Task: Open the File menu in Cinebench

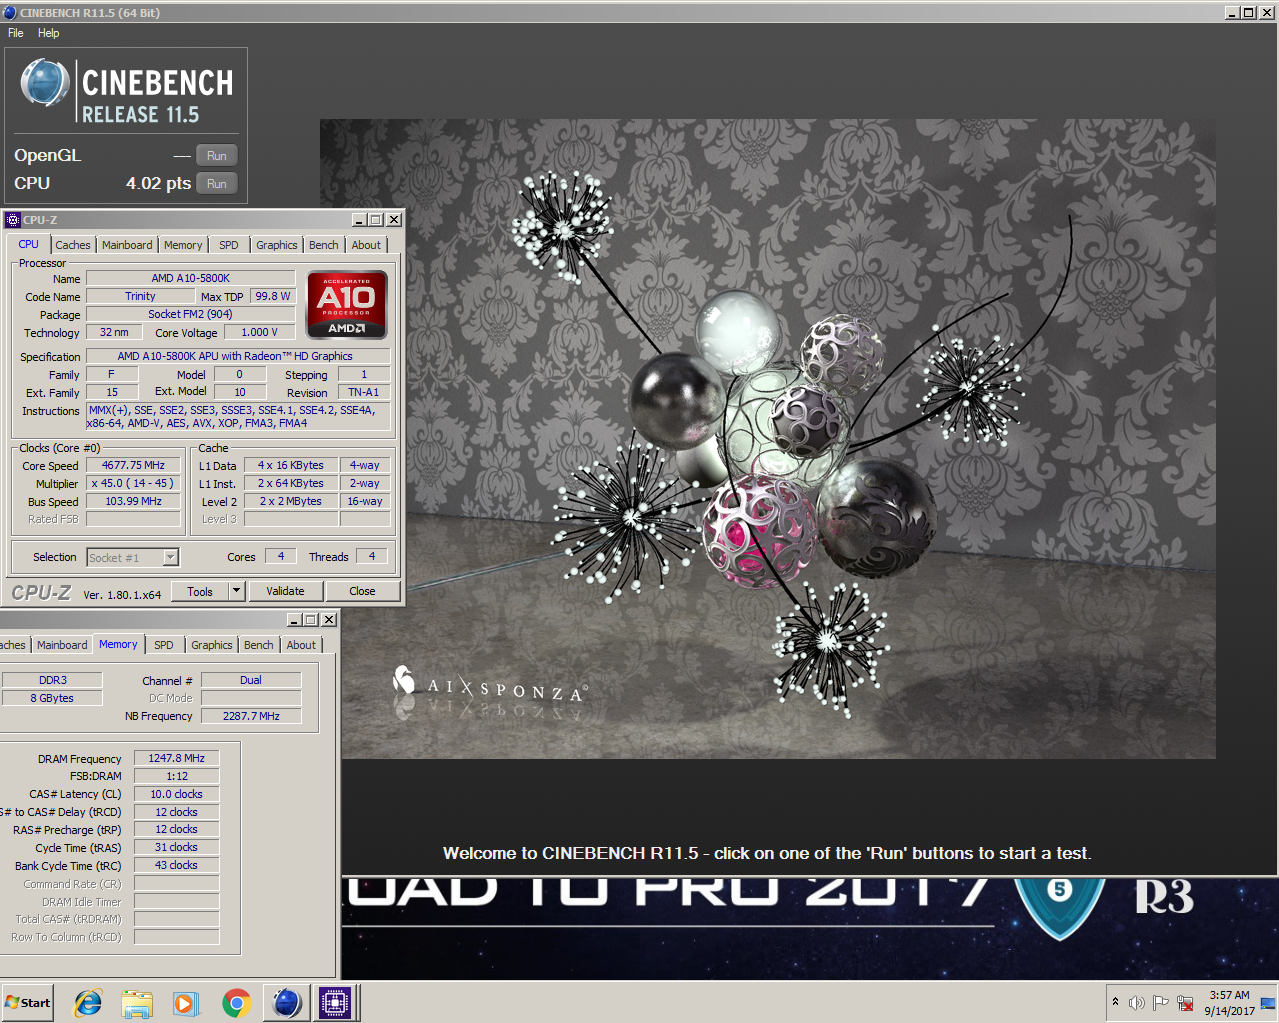Action: (x=16, y=33)
